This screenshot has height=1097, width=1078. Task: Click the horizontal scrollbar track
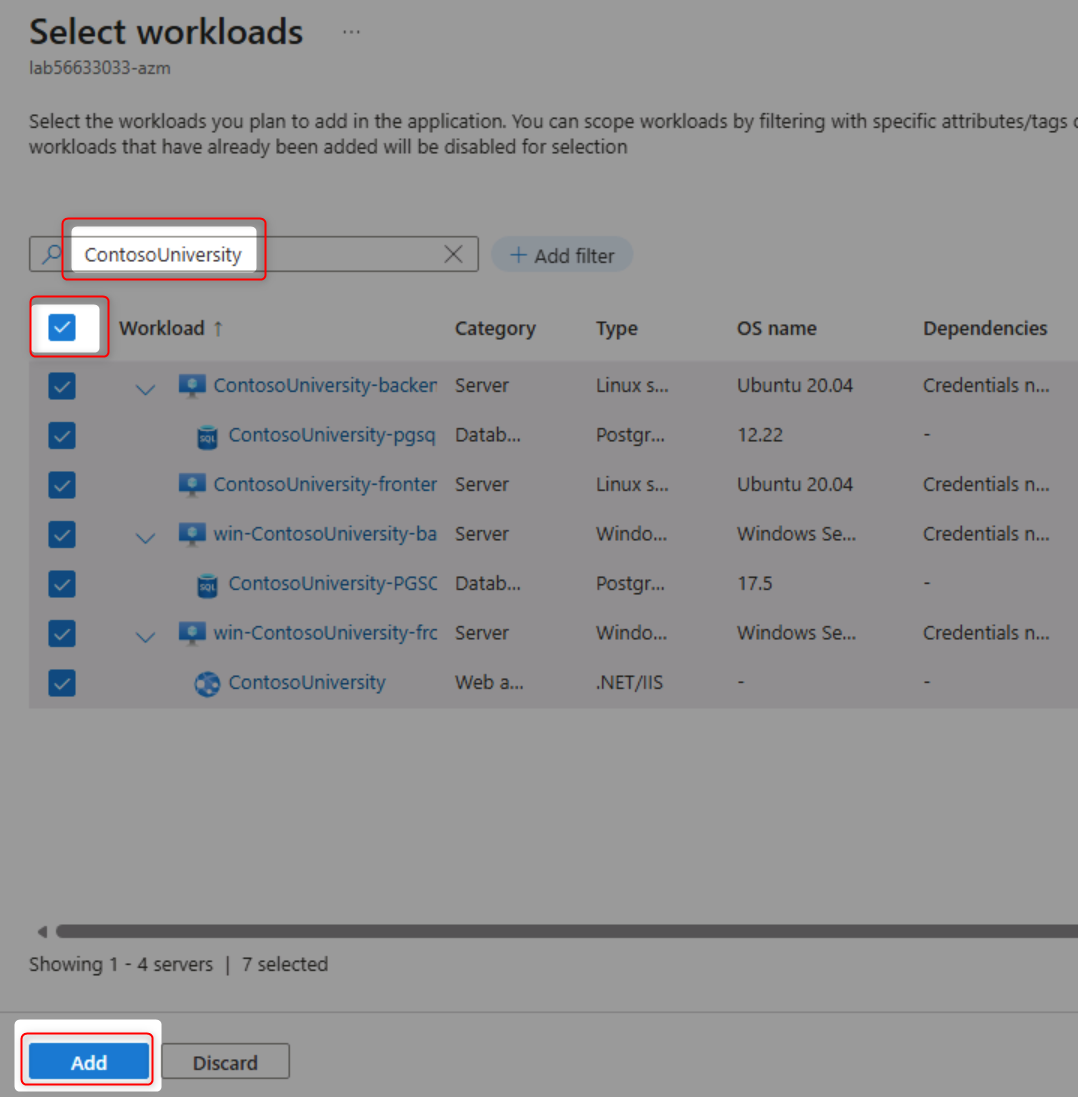pyautogui.click(x=567, y=931)
